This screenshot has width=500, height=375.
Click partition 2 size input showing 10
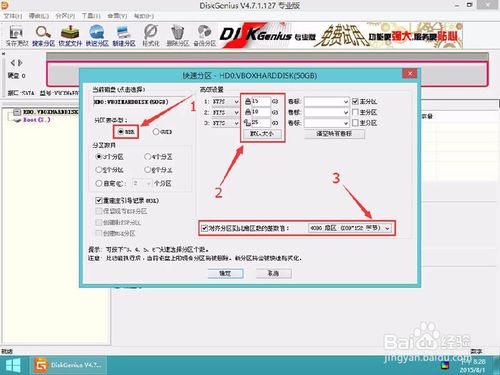pos(260,112)
